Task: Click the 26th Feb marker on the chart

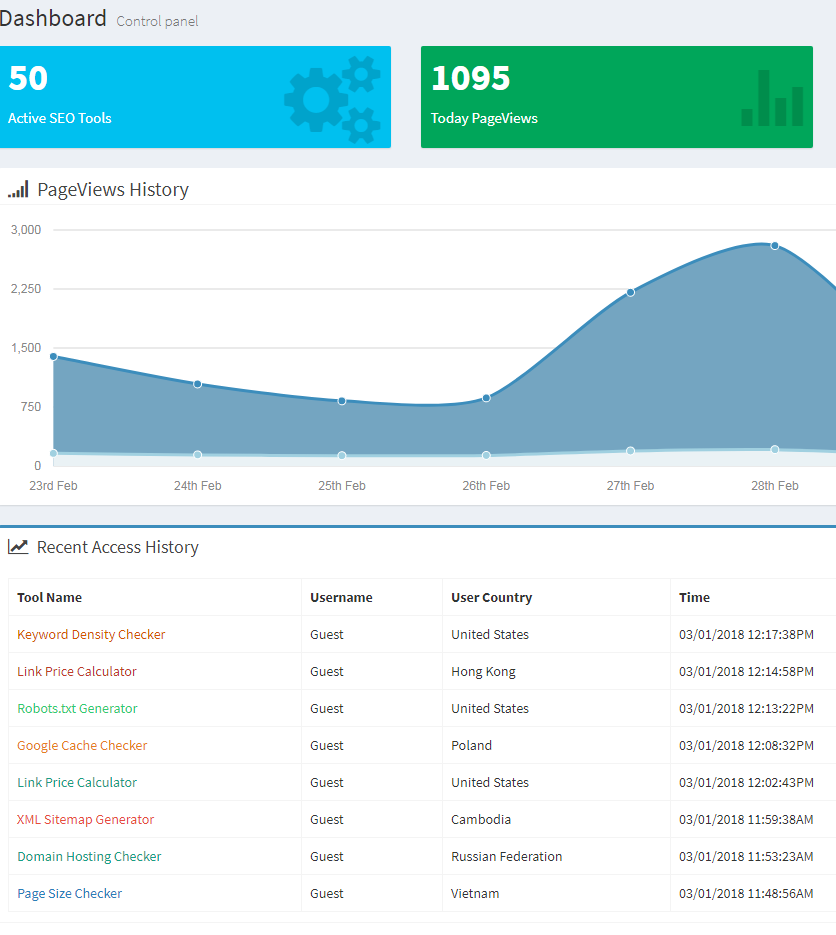Action: [486, 398]
